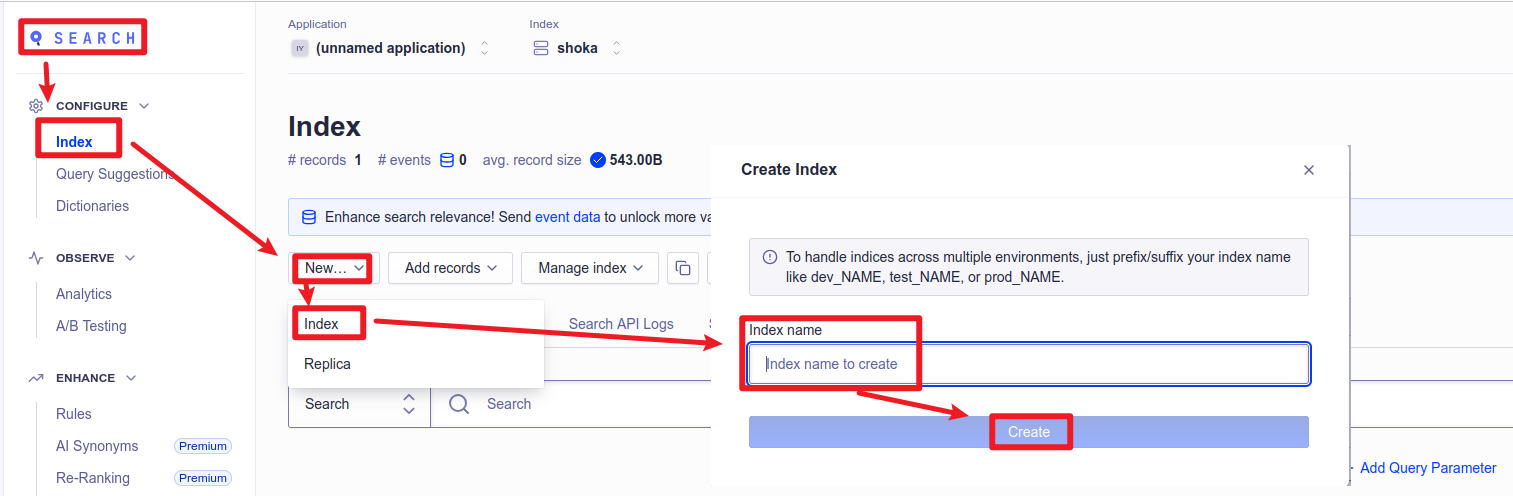The image size is (1513, 496).
Task: Switch to the Search API Logs tab
Action: click(x=621, y=324)
